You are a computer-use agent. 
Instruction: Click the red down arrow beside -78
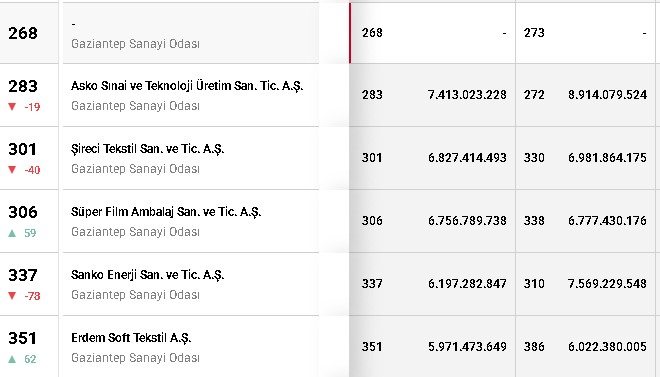(12, 296)
